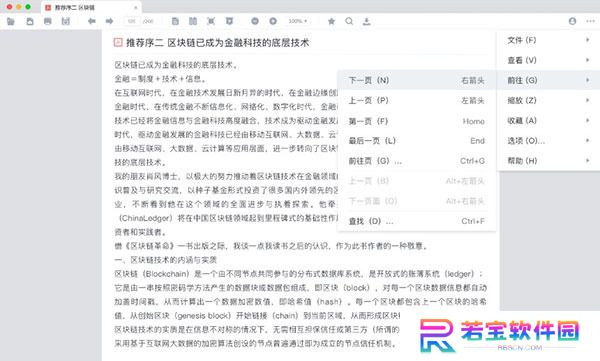Viewport: 600px width, 361px height.
Task: Go back with the left arrow icon
Action: tap(91, 21)
